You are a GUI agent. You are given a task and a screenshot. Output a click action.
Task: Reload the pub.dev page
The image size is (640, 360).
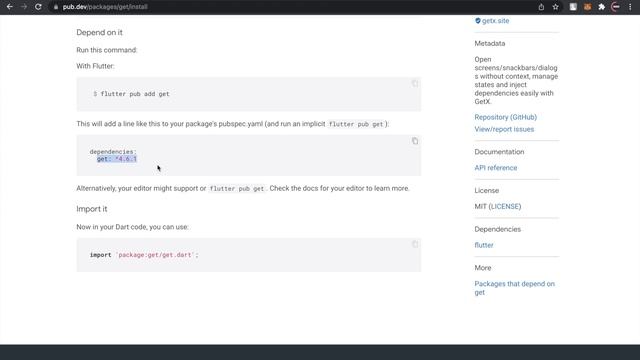point(38,7)
